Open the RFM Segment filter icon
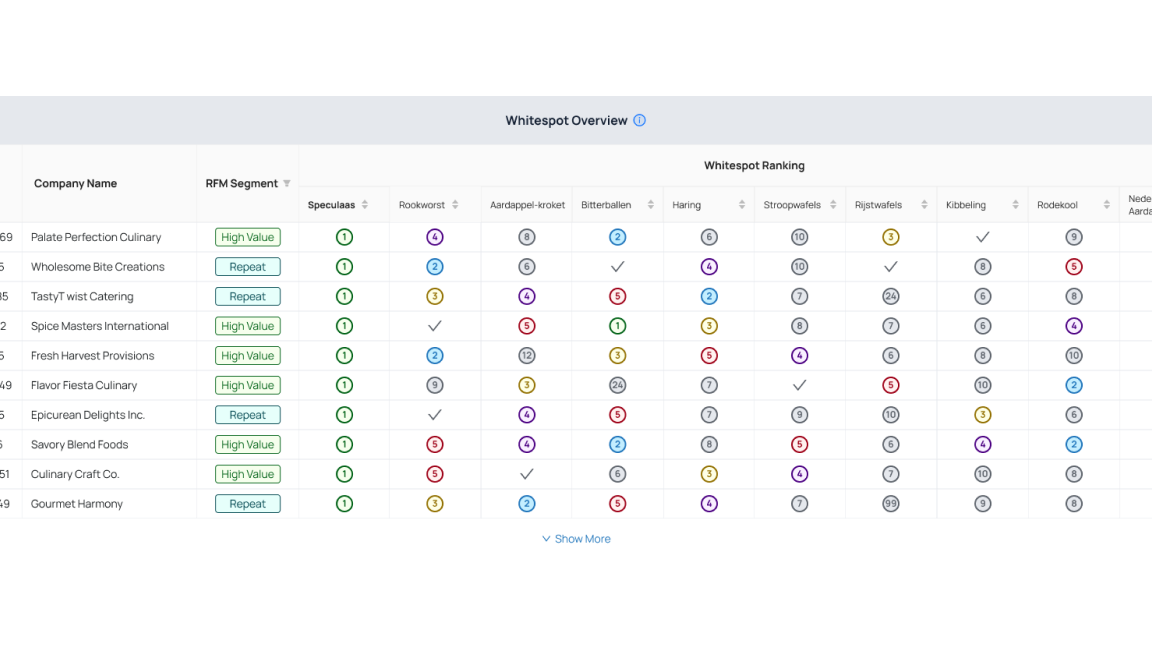Image resolution: width=1152 pixels, height=648 pixels. click(287, 184)
